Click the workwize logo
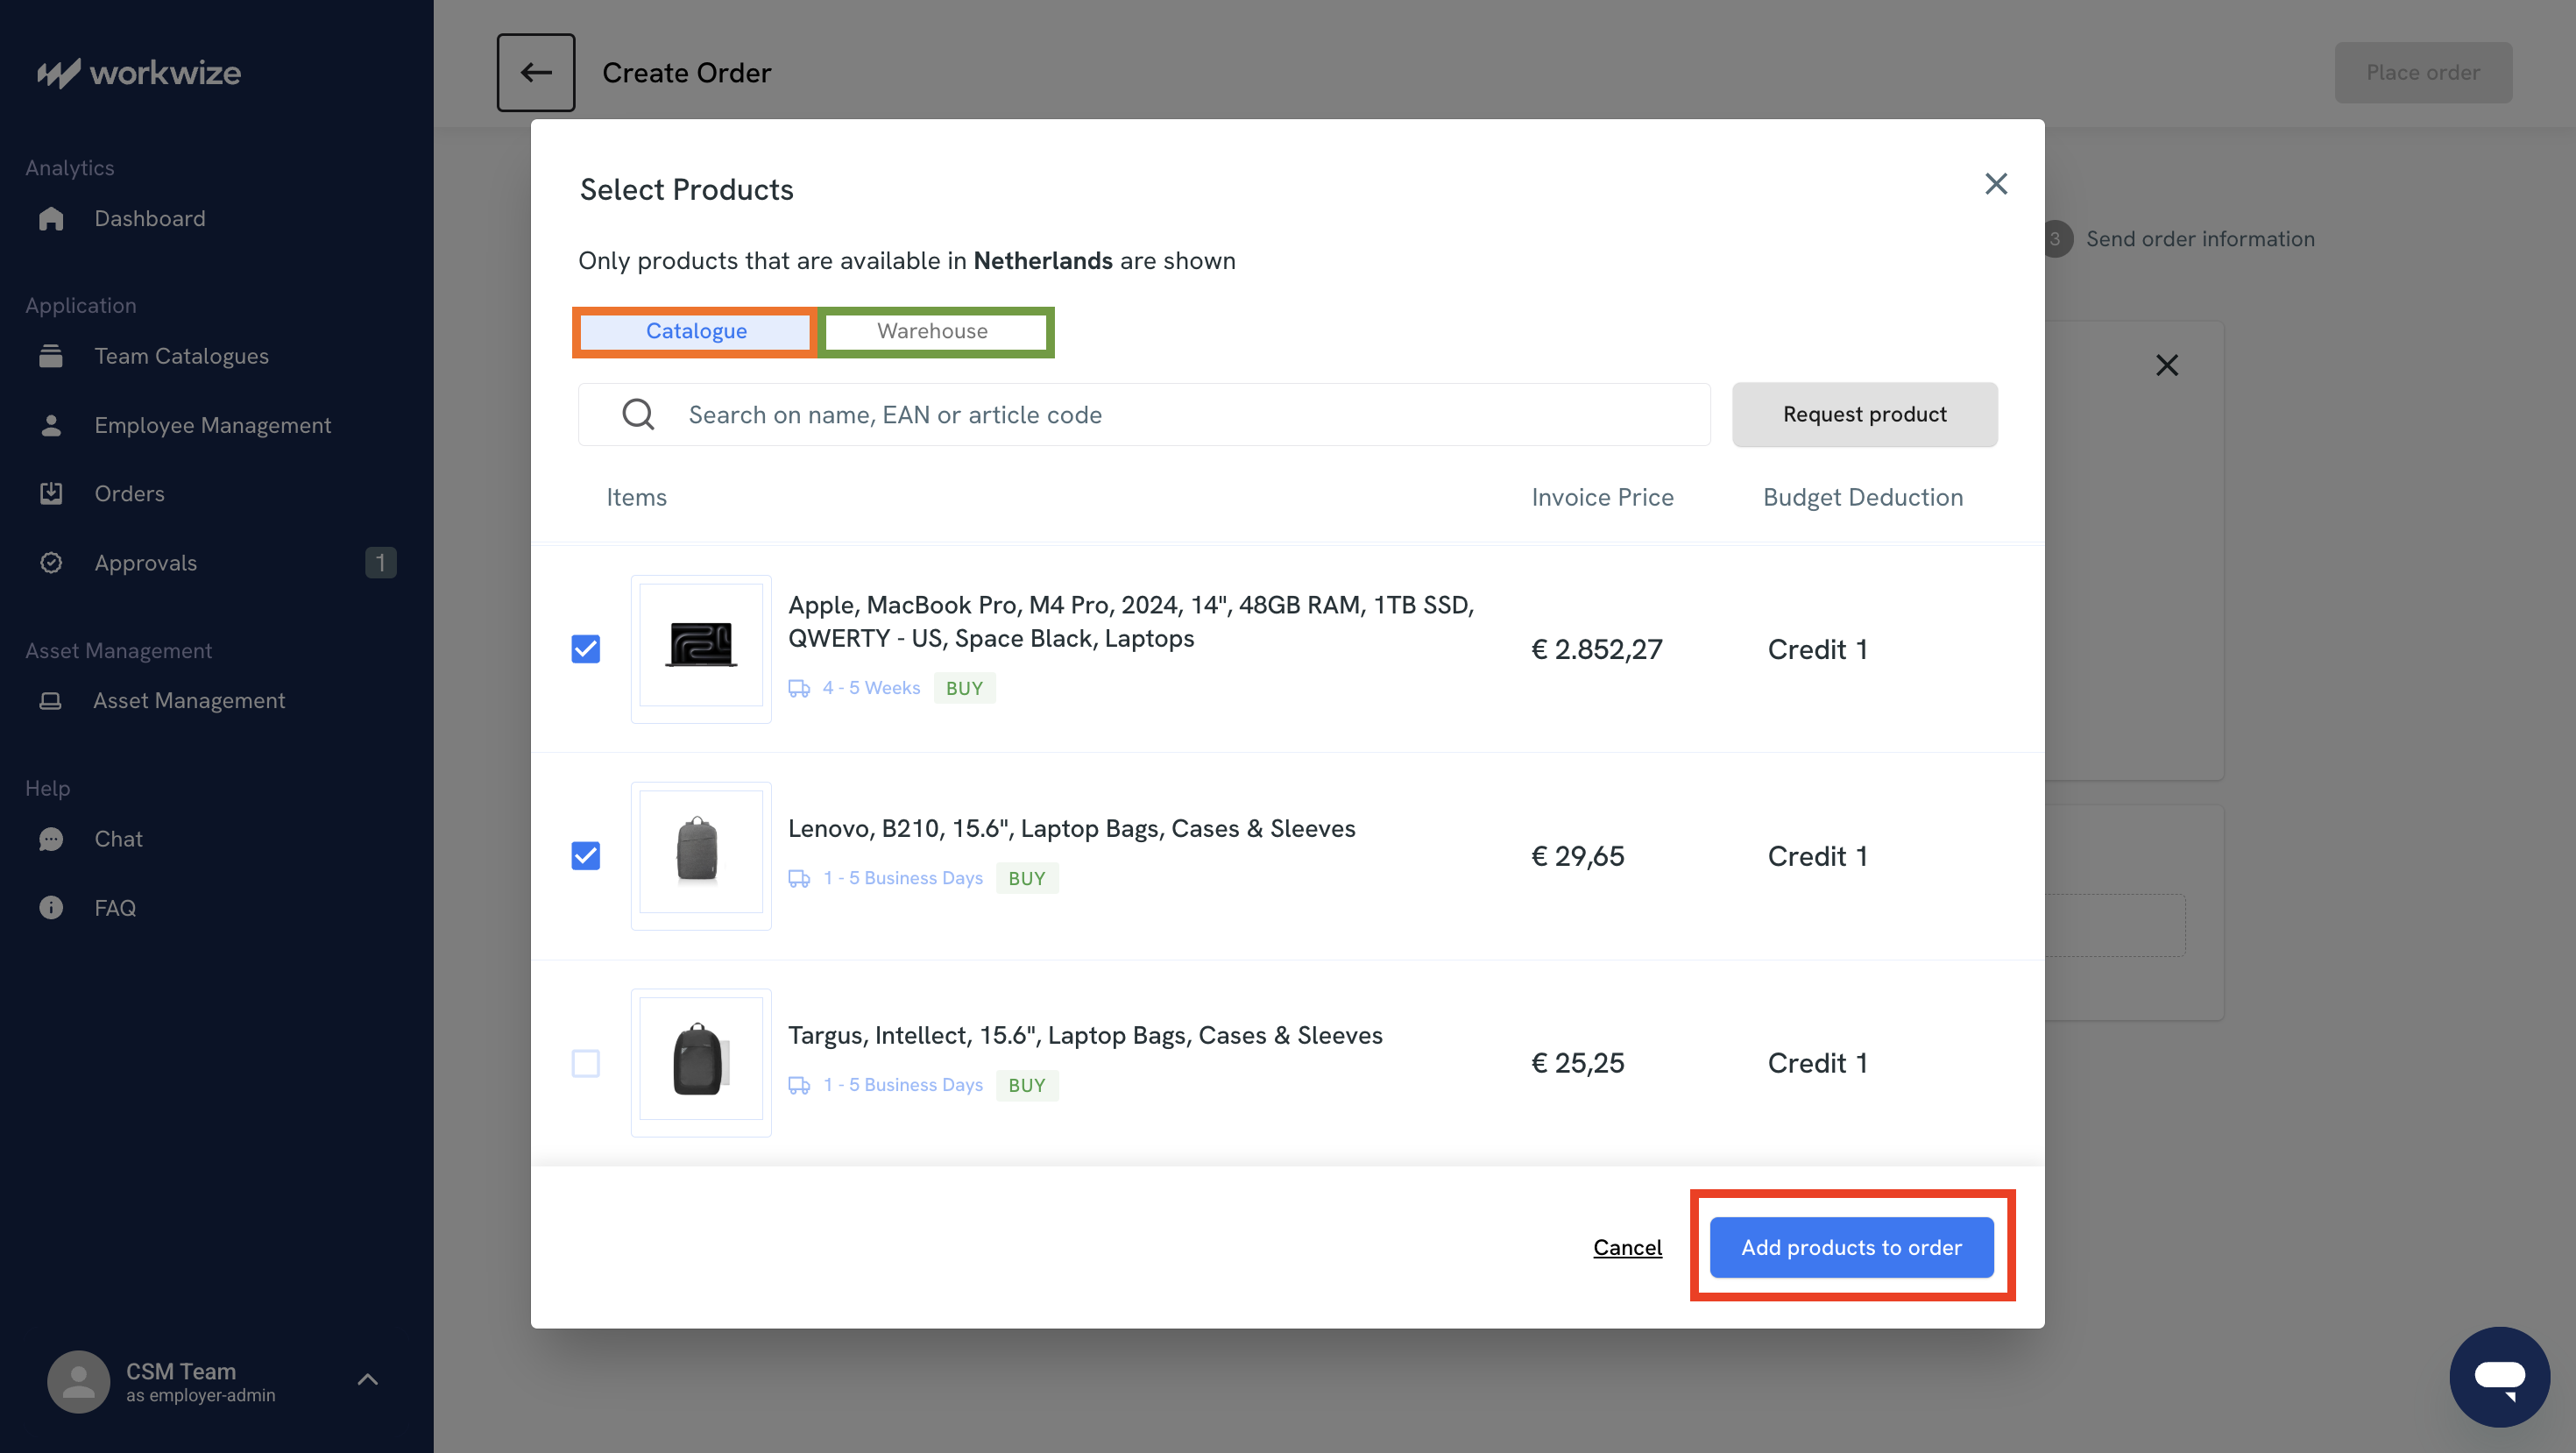 (x=139, y=73)
